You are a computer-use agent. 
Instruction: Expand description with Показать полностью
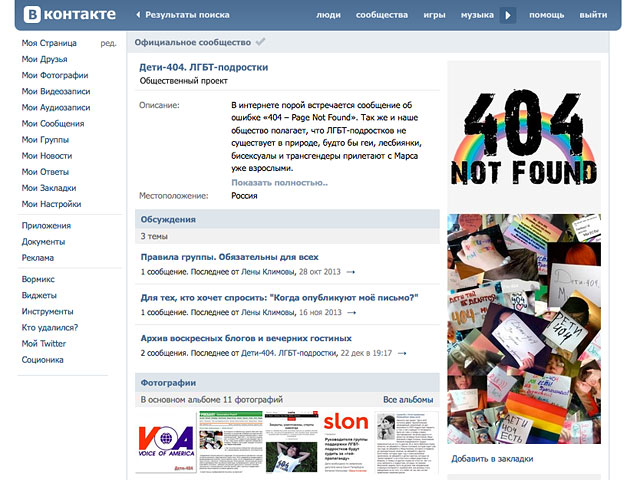[x=279, y=183]
